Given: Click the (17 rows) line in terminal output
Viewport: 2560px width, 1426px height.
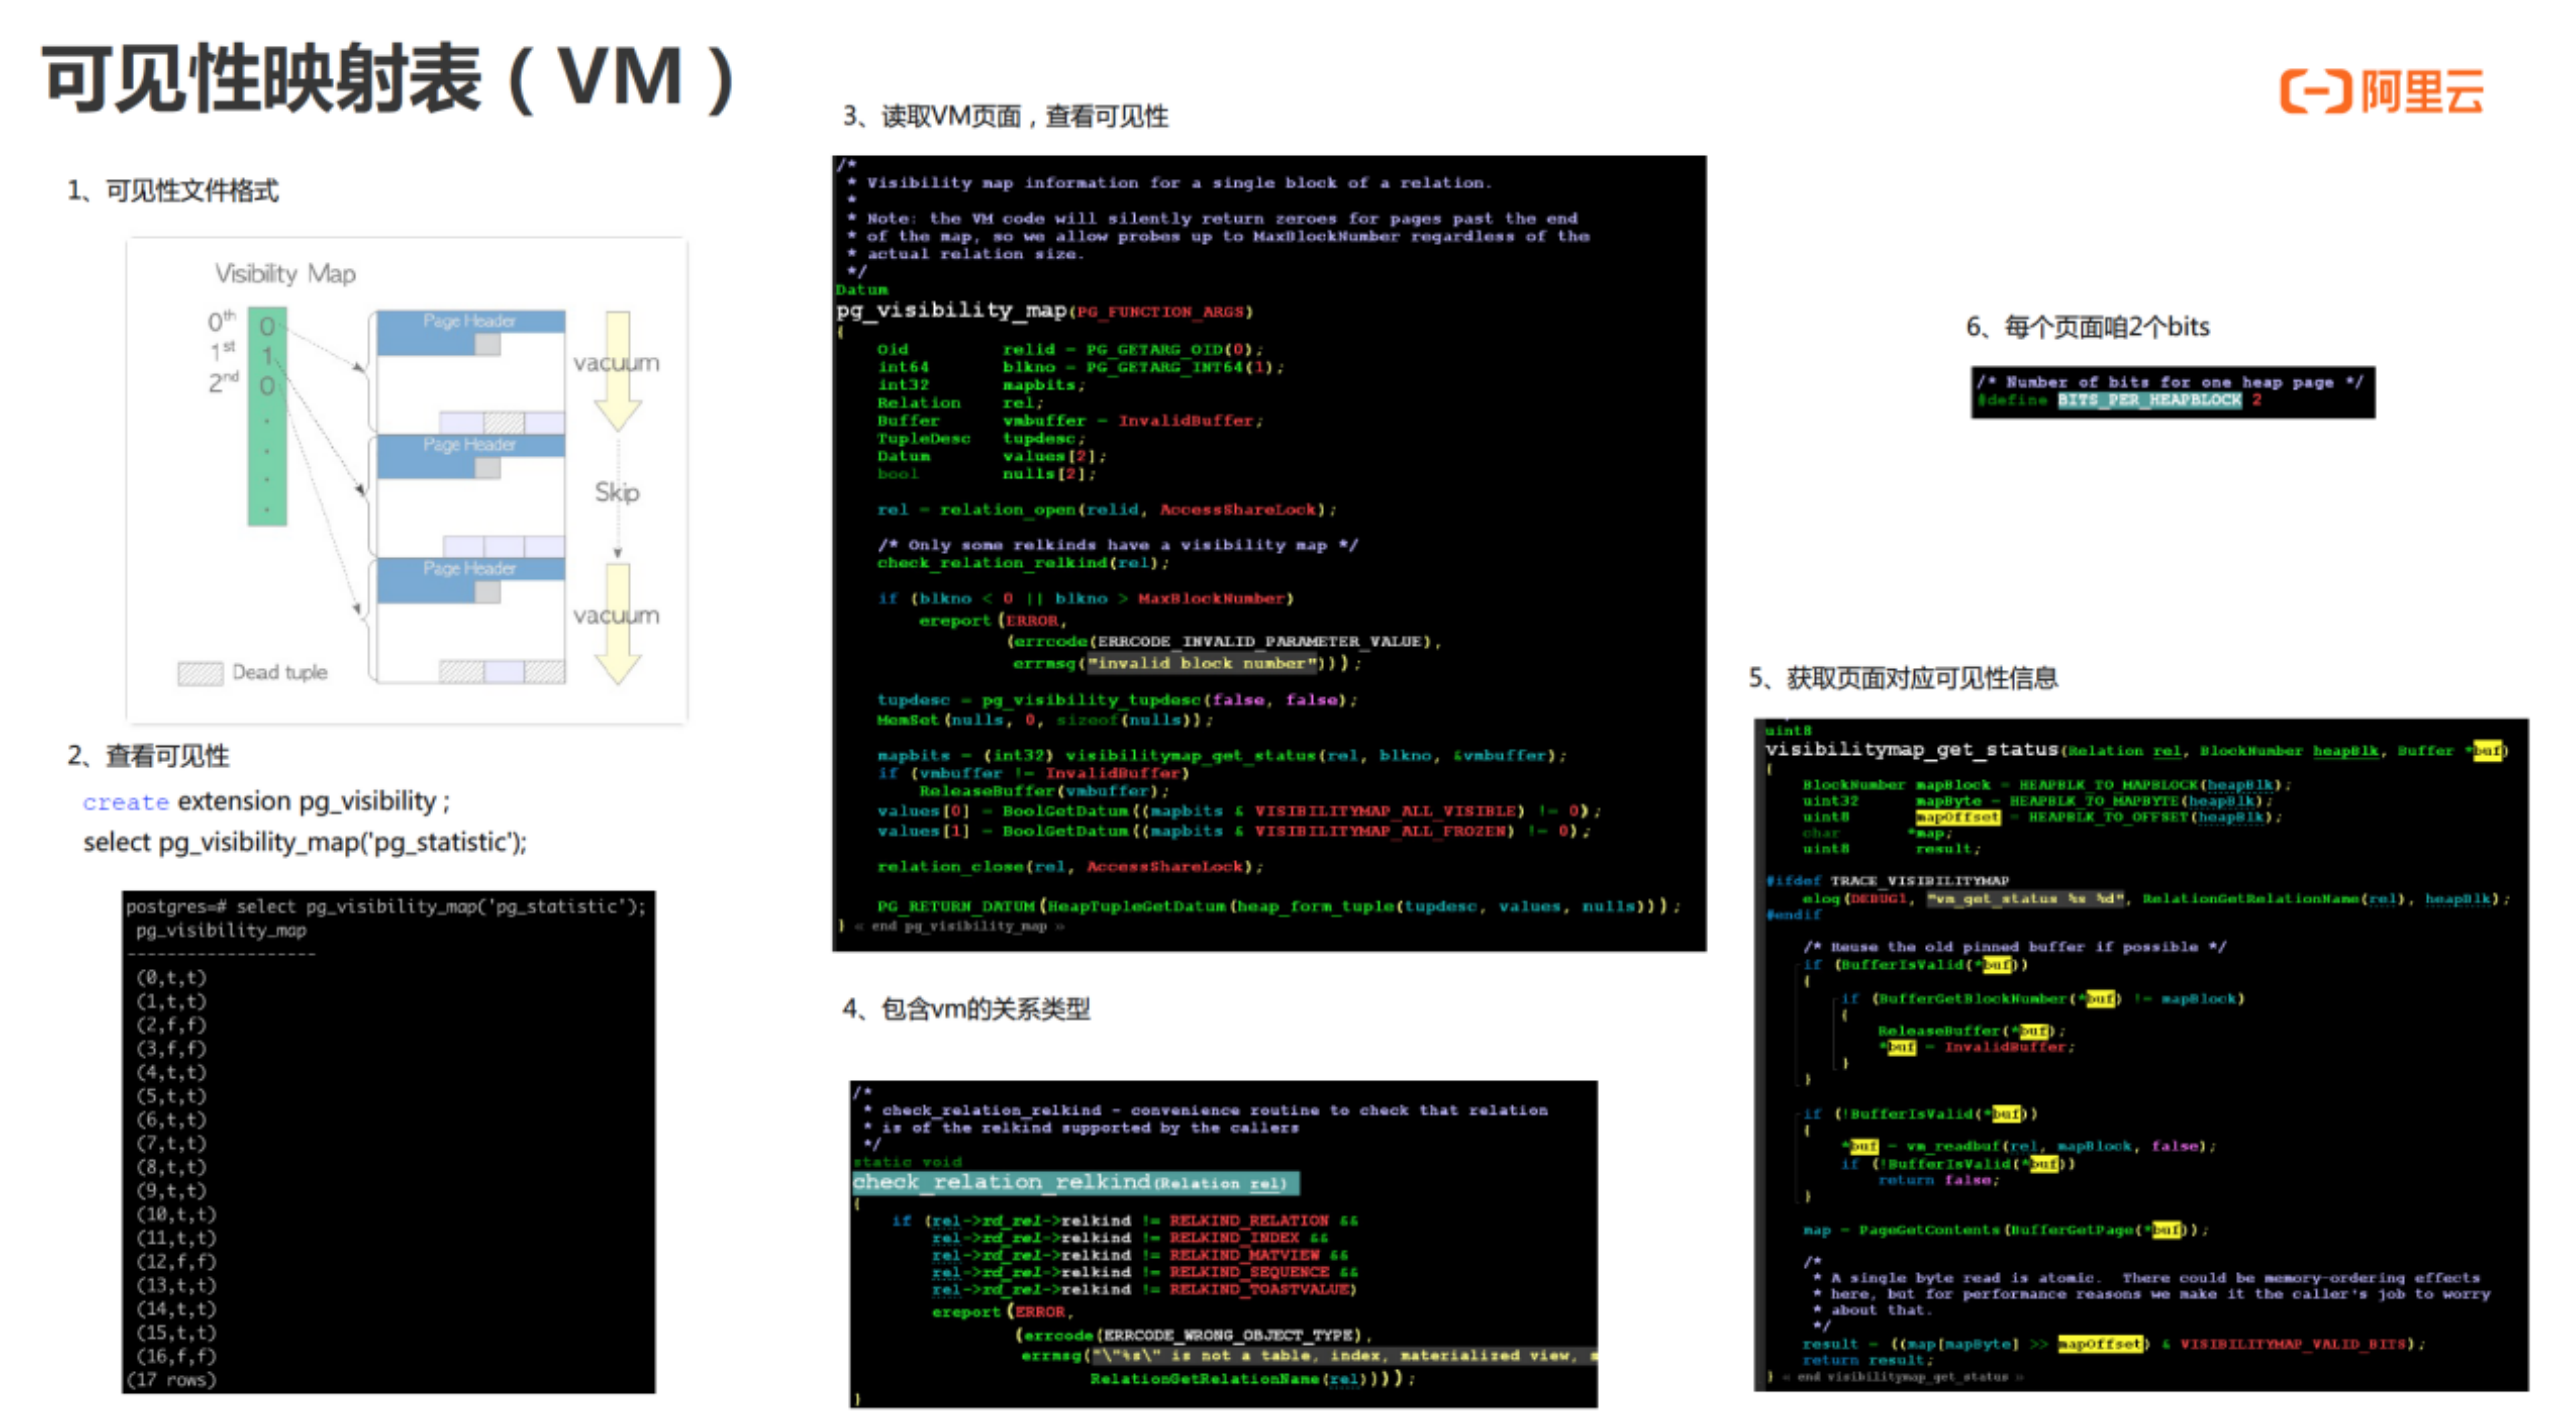Looking at the screenshot, I should 171,1381.
